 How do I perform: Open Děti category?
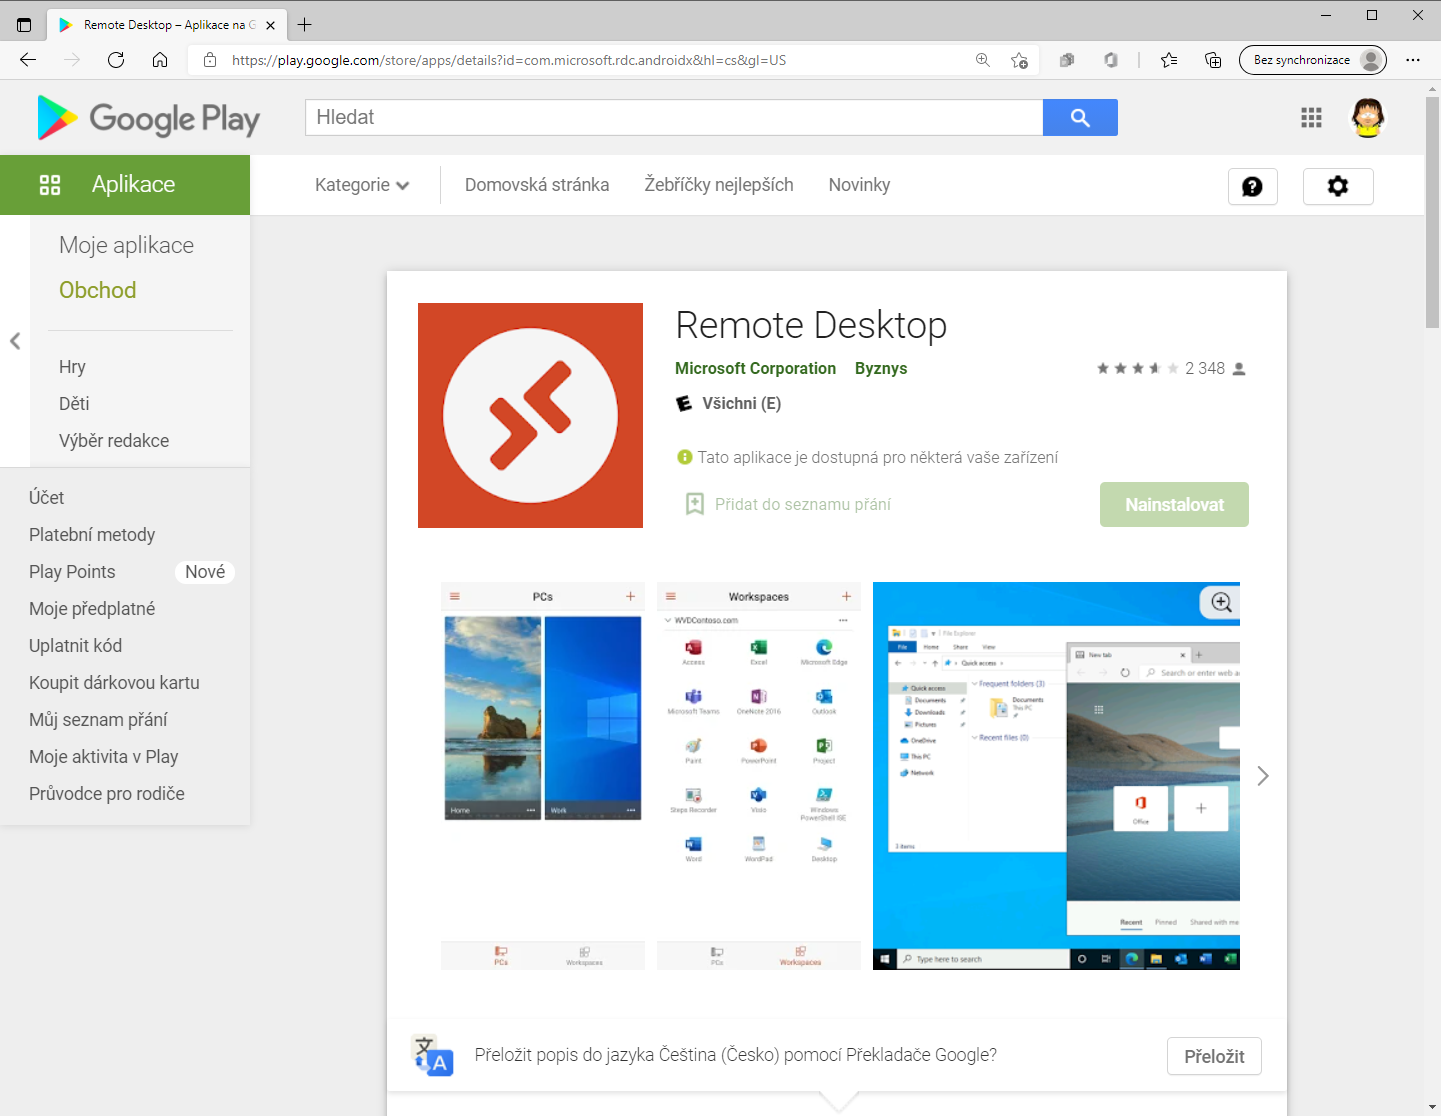click(x=74, y=404)
